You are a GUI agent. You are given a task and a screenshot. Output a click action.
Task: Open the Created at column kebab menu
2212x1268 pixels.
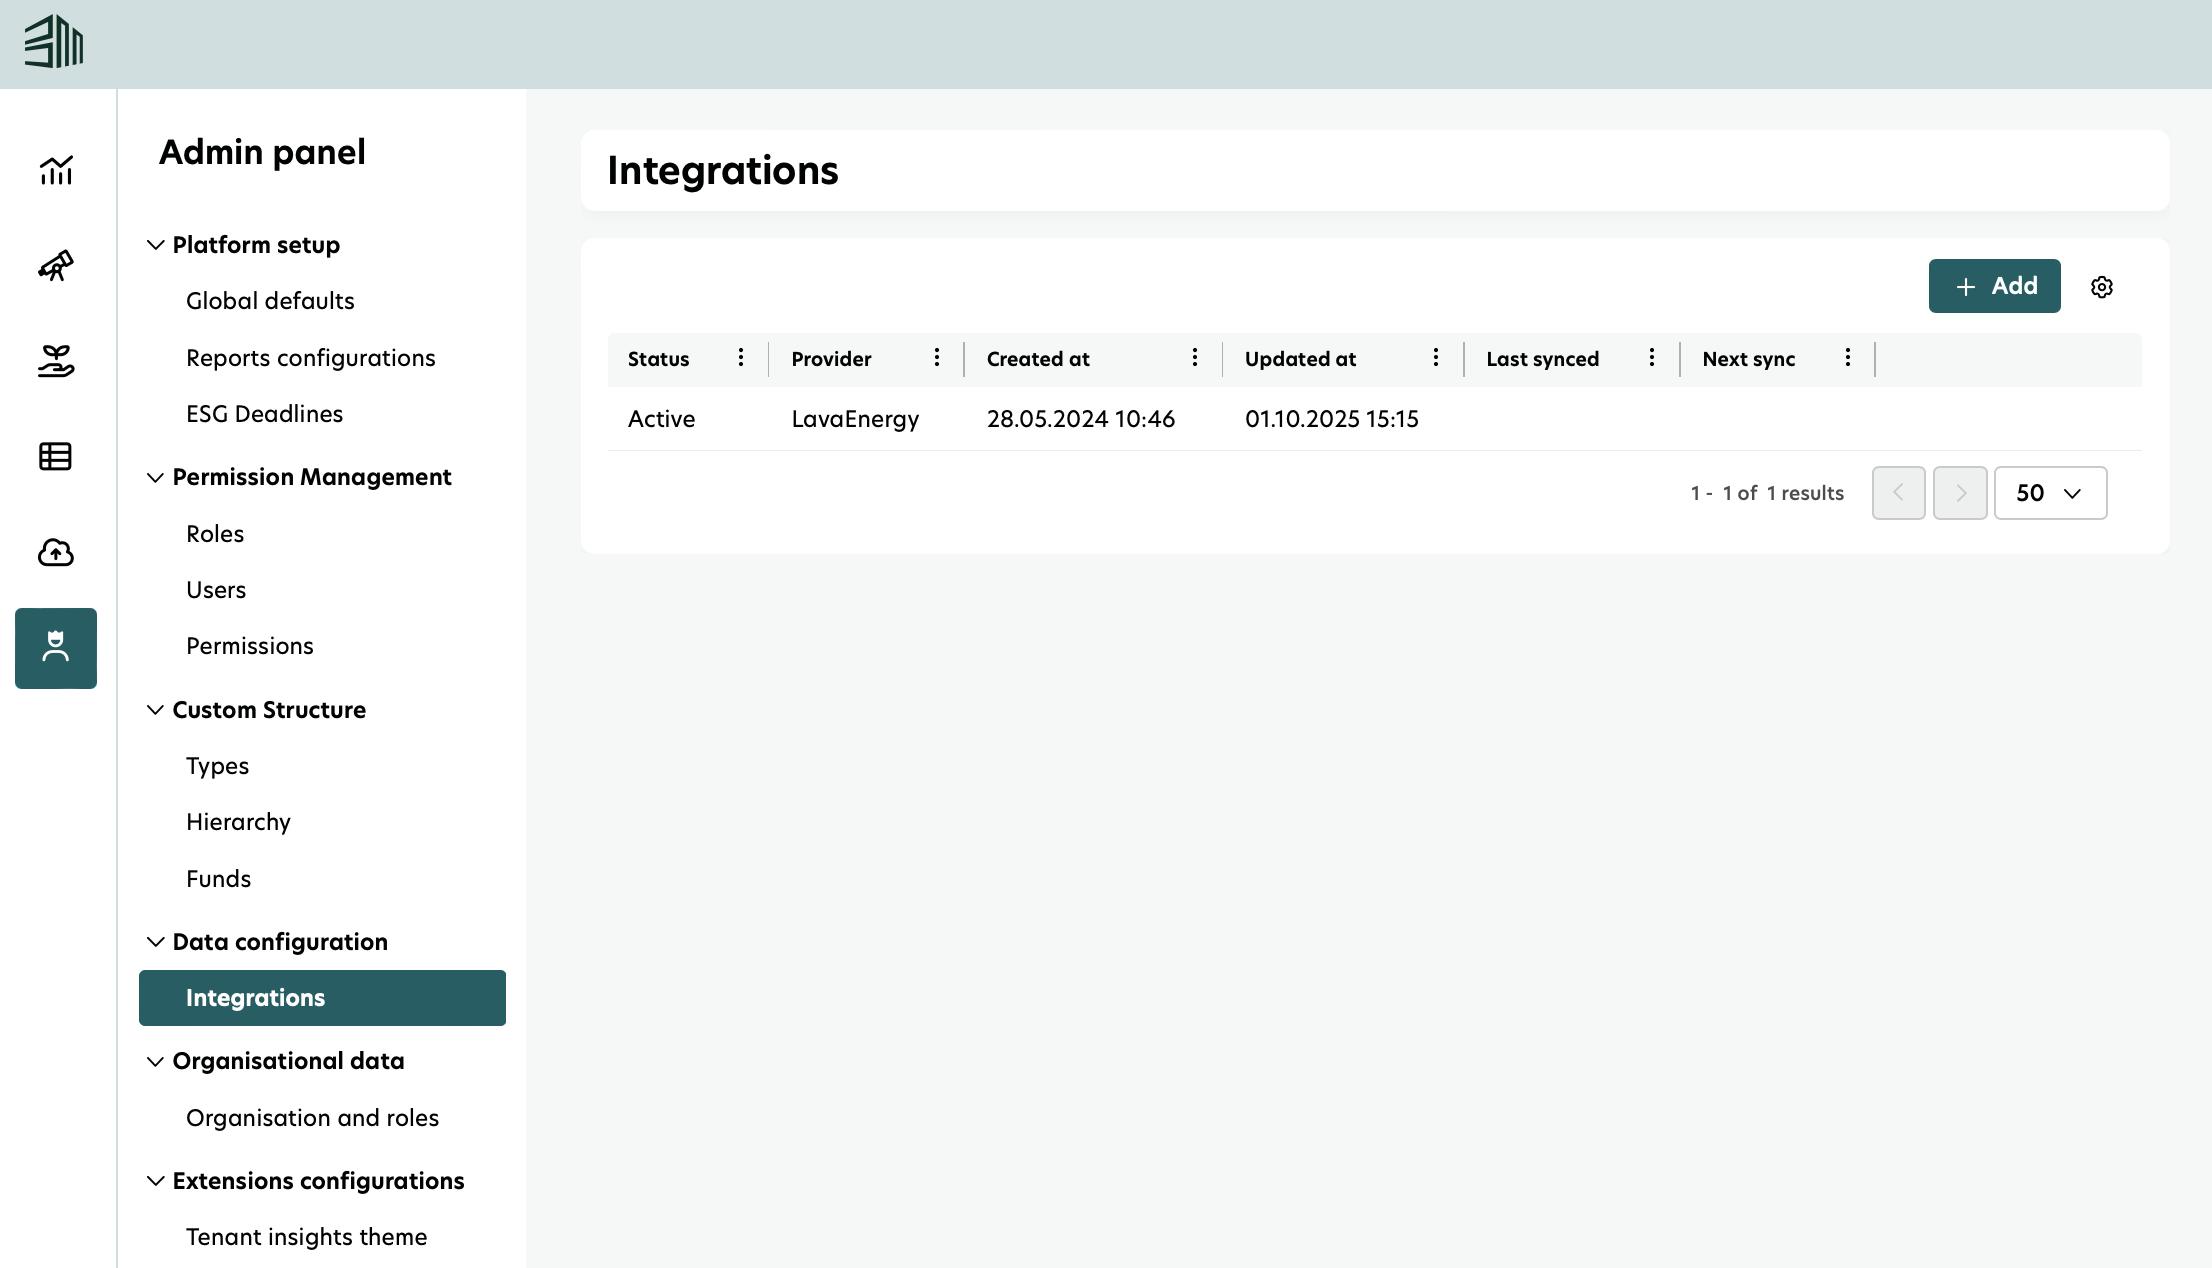(x=1194, y=358)
